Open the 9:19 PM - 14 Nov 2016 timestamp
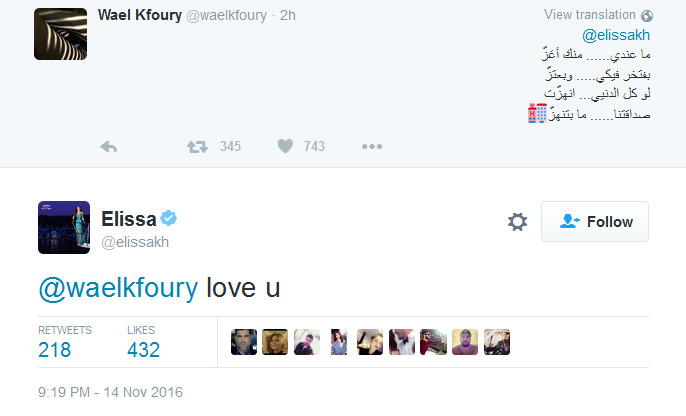Screen dimensions: 686x416 pyautogui.click(x=110, y=392)
